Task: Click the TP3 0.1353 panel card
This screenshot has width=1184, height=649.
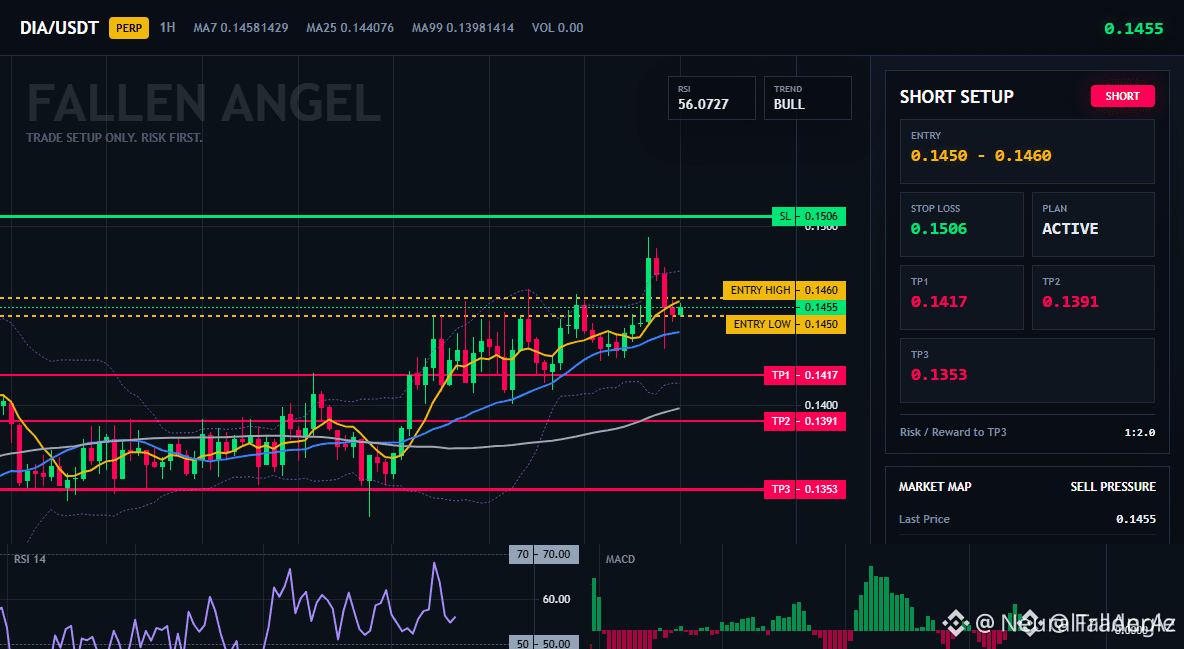Action: 1027,370
